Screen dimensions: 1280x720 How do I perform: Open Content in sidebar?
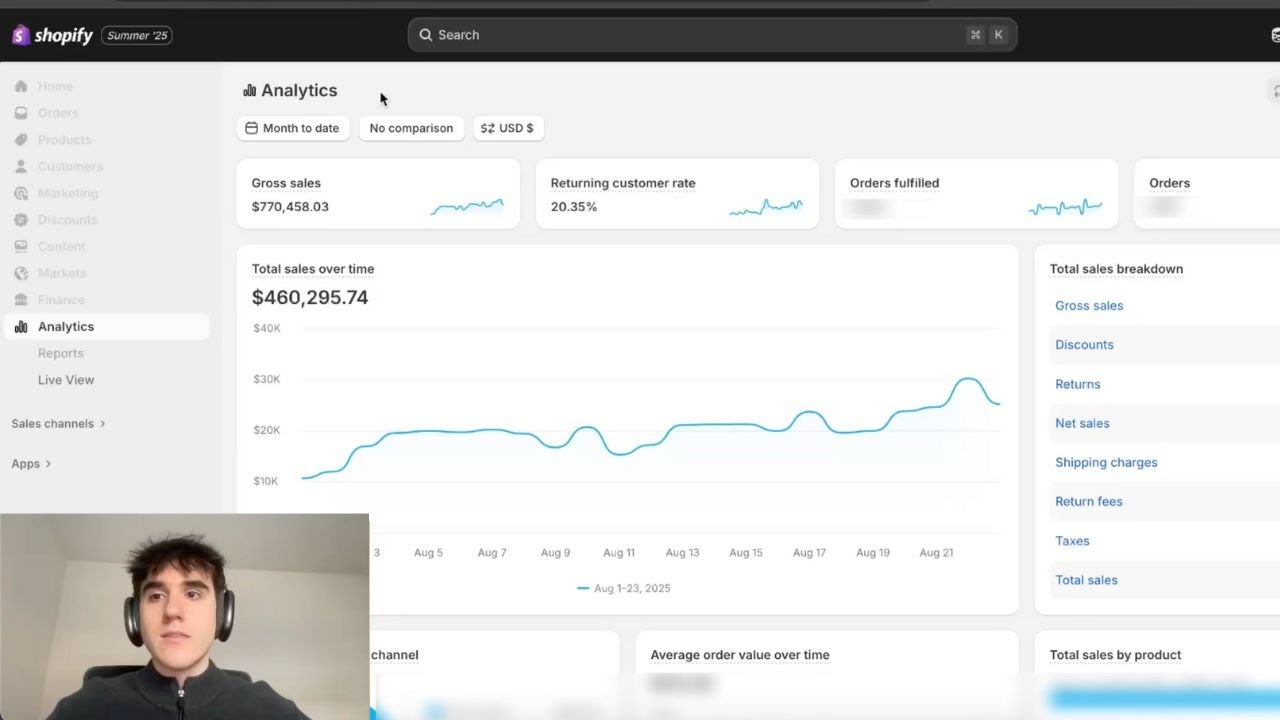[x=62, y=246]
